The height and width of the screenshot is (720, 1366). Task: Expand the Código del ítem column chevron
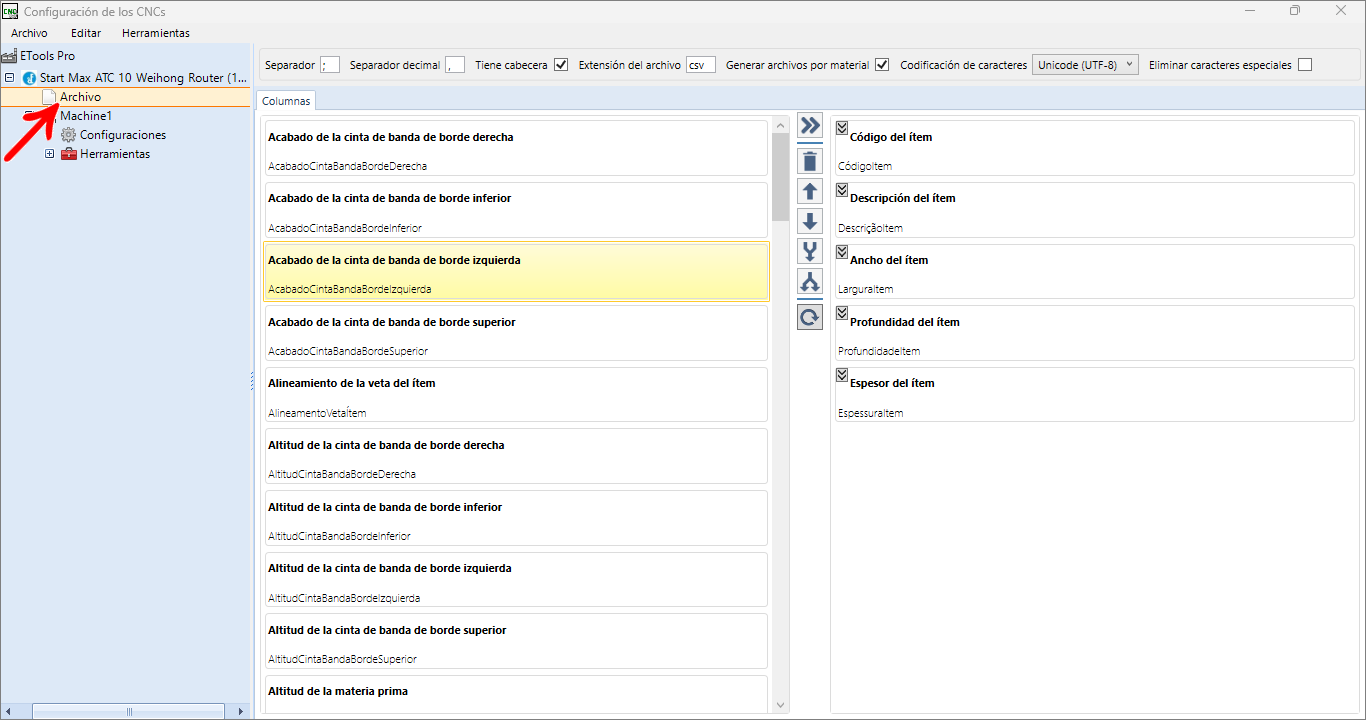click(842, 128)
